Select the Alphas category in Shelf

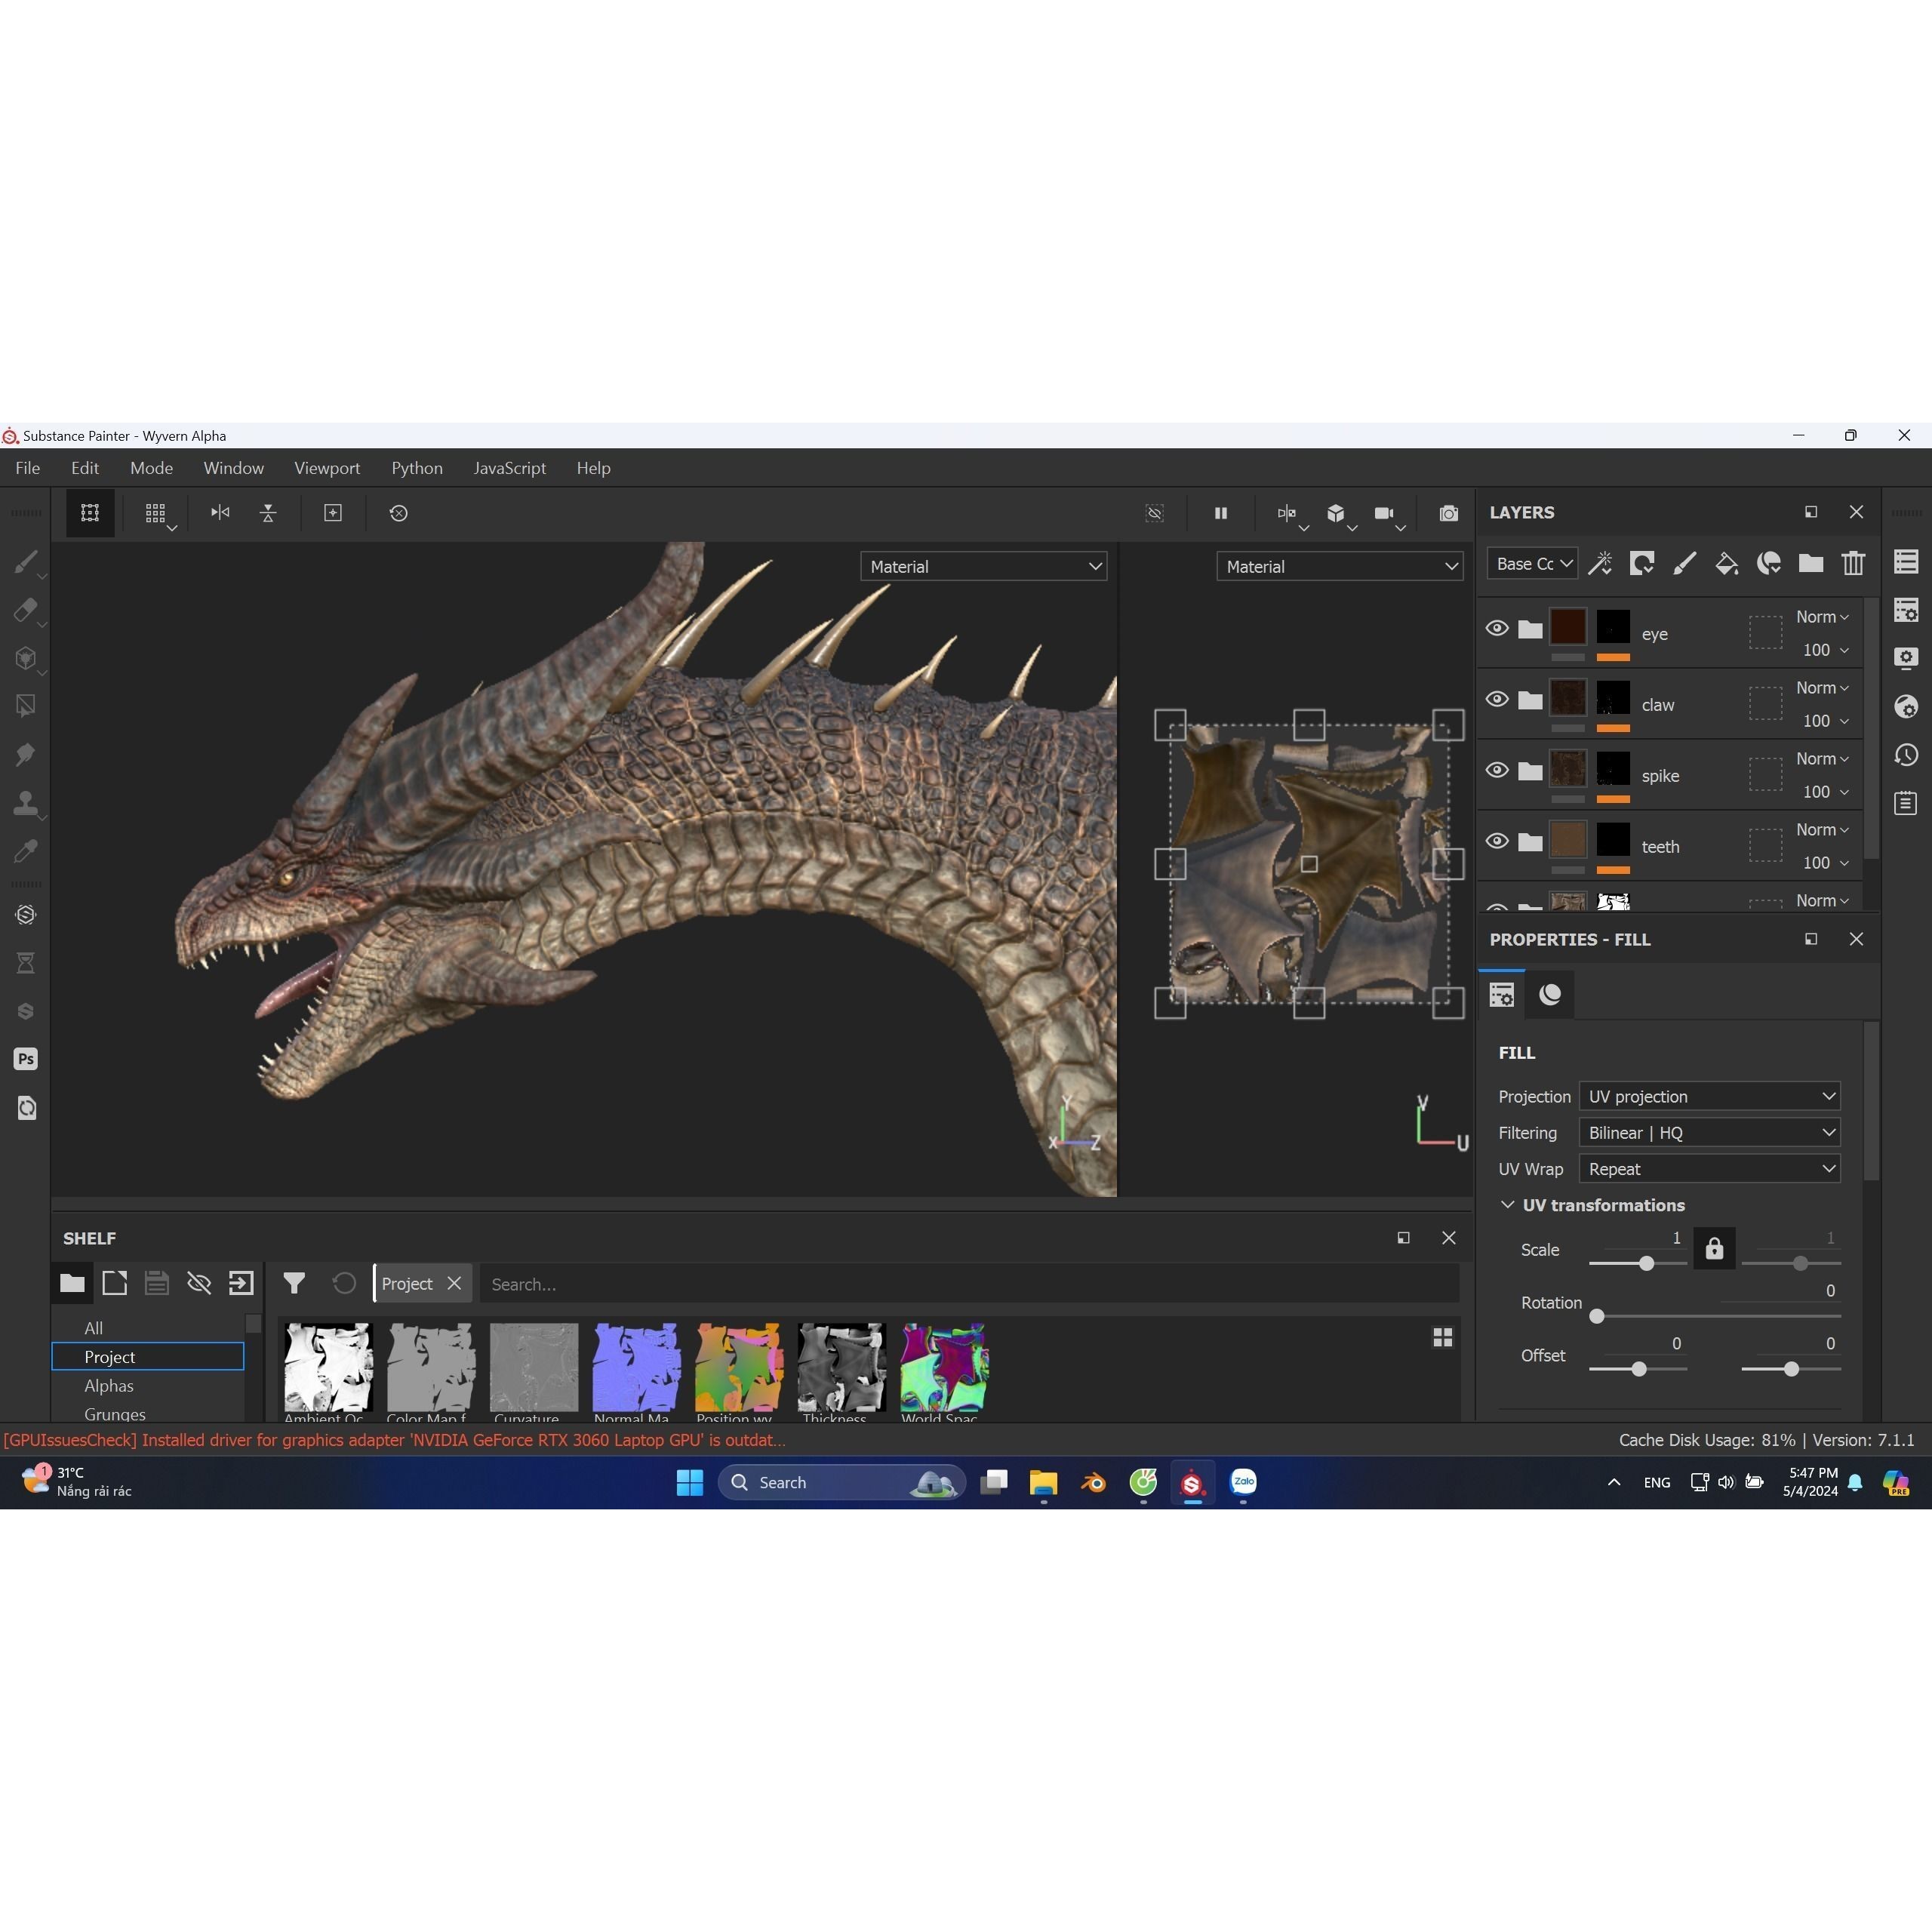point(109,1386)
